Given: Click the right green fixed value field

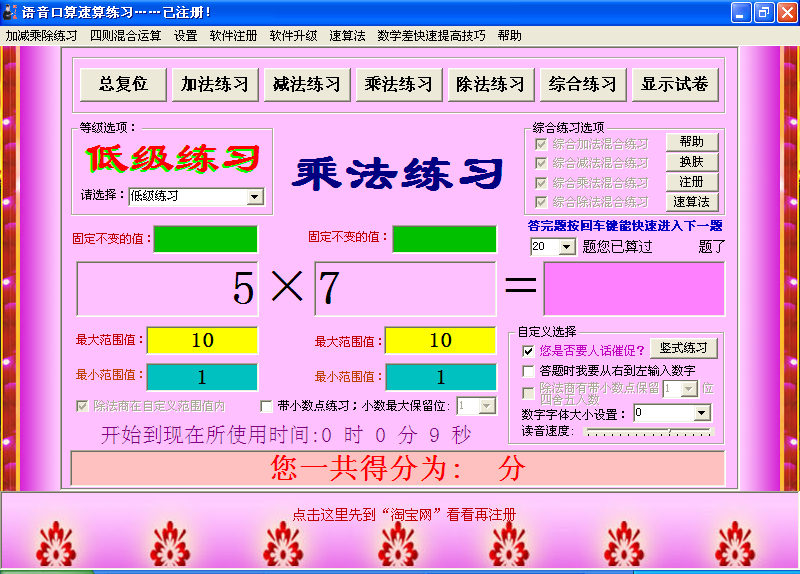Looking at the screenshot, I should (444, 239).
